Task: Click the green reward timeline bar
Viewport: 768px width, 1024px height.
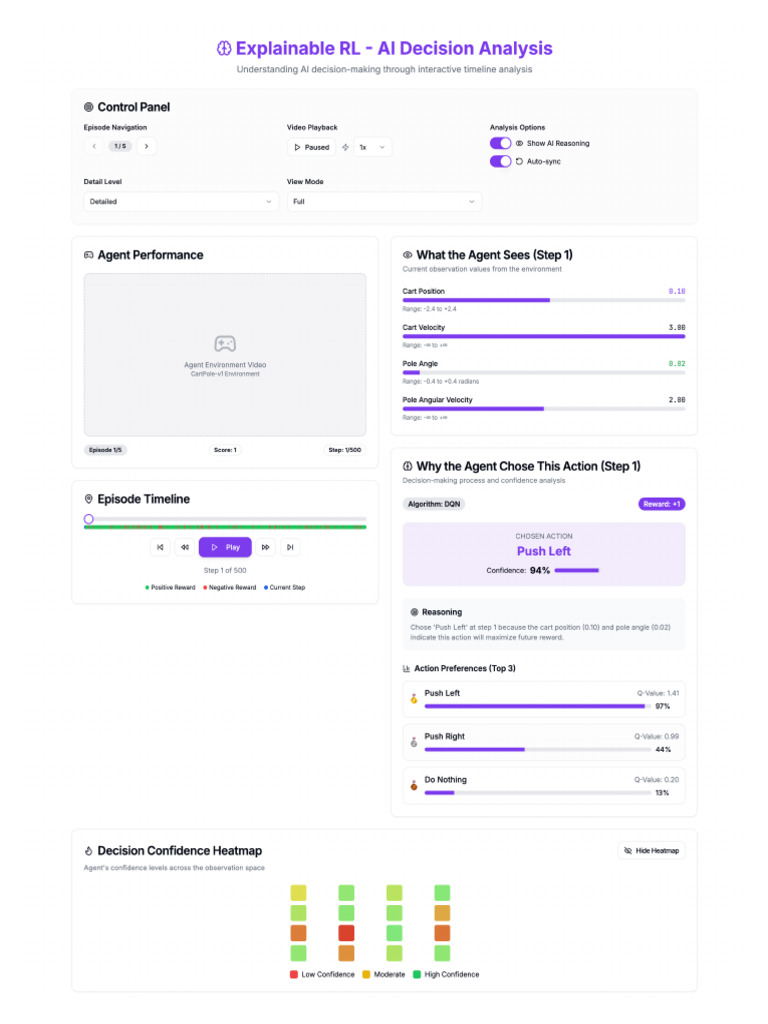Action: tap(225, 527)
